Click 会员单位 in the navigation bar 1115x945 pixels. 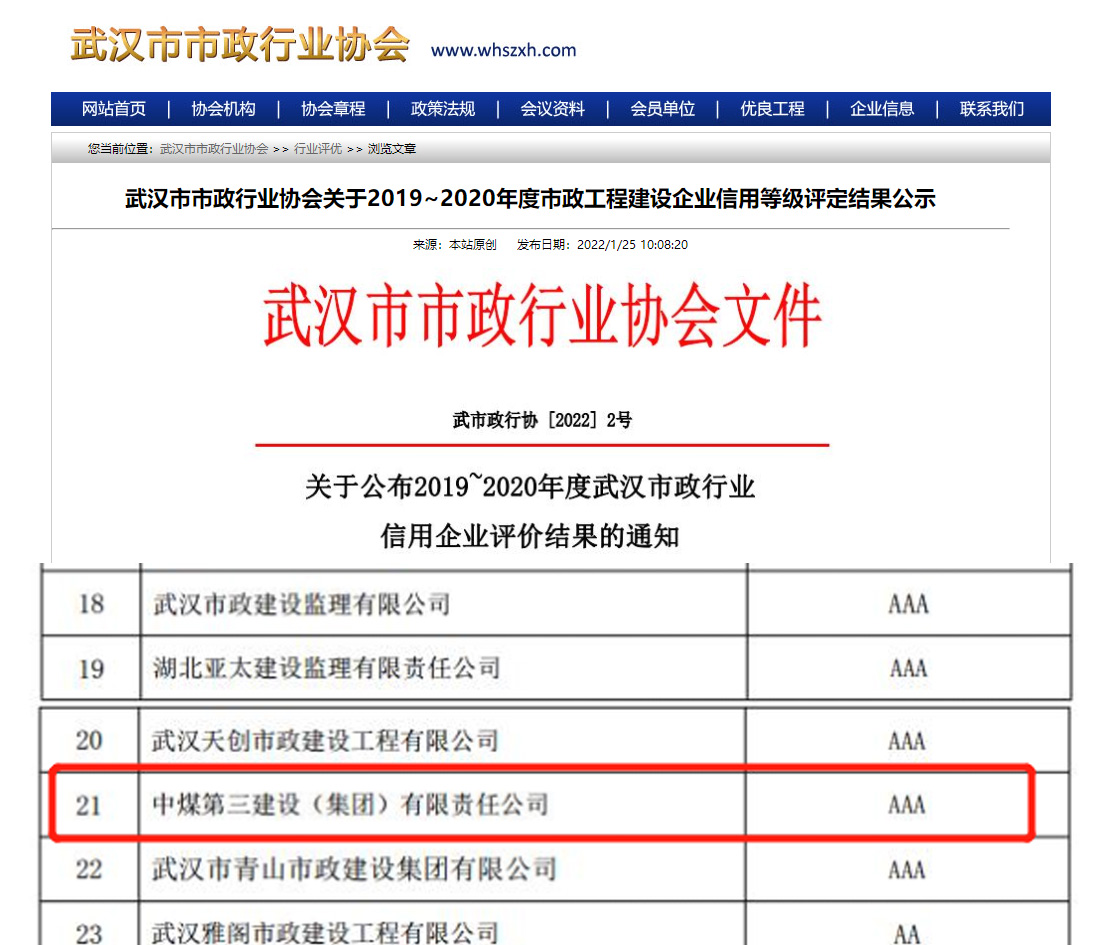tap(663, 109)
